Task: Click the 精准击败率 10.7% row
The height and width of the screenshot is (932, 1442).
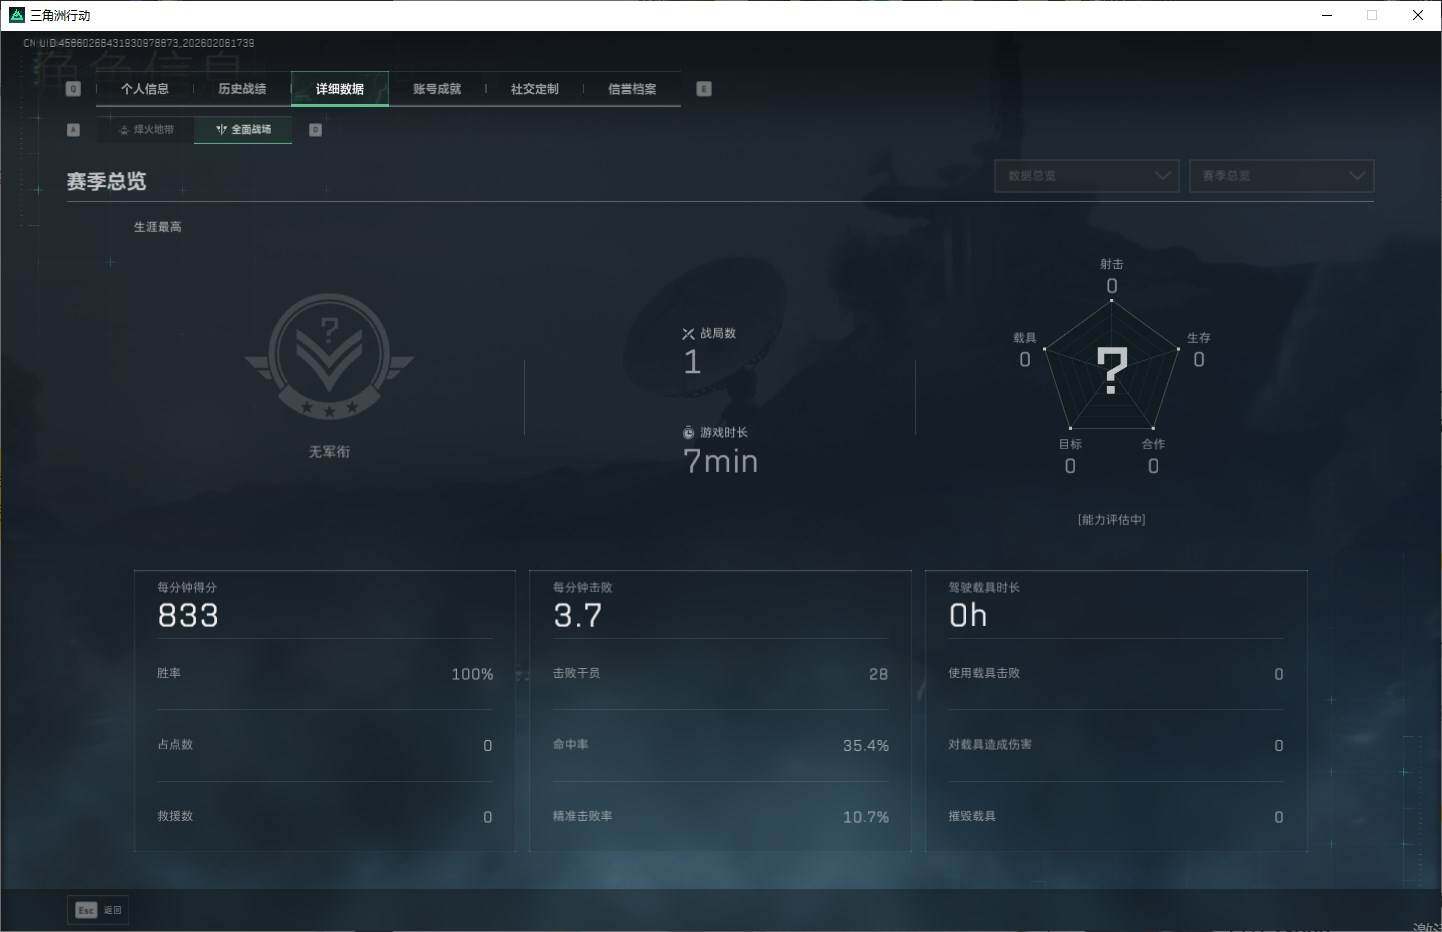Action: pos(720,817)
